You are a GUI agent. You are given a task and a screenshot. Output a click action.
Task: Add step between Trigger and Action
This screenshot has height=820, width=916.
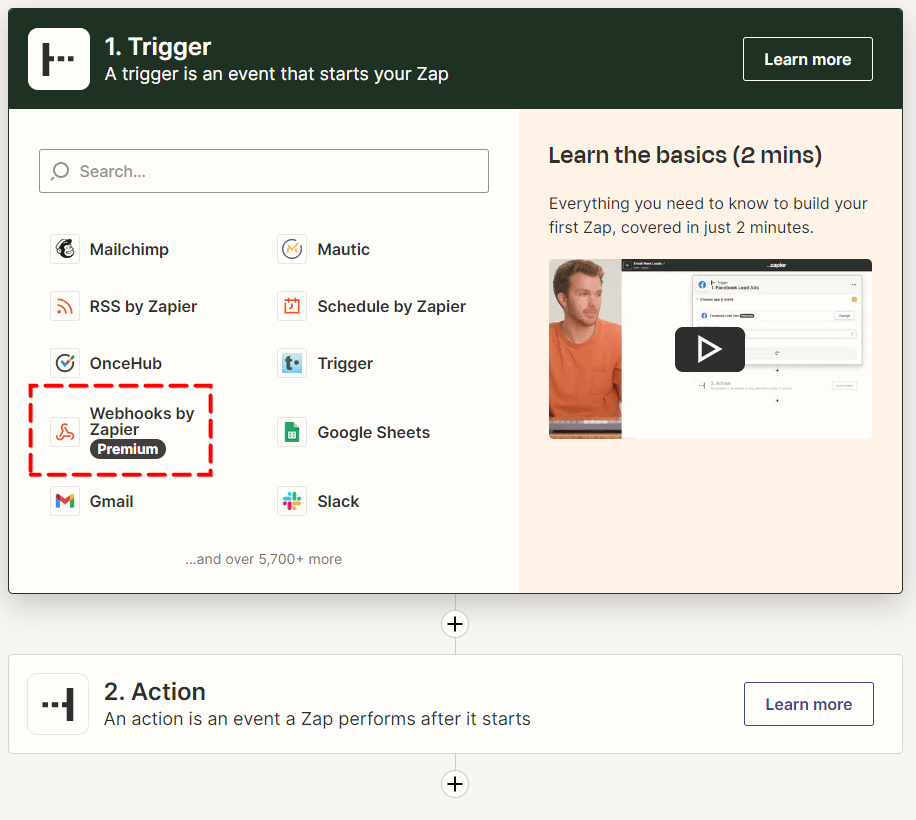(455, 624)
